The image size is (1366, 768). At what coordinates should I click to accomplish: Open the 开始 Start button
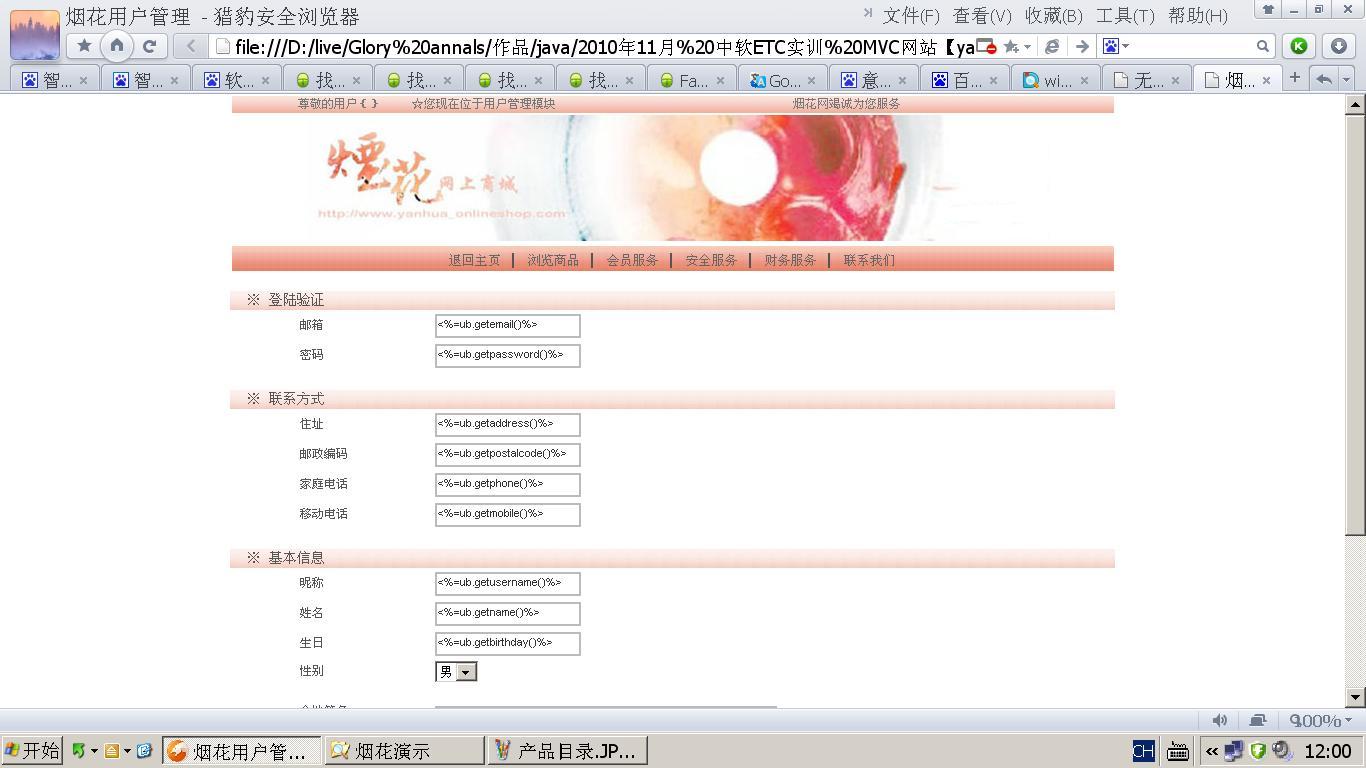(32, 750)
